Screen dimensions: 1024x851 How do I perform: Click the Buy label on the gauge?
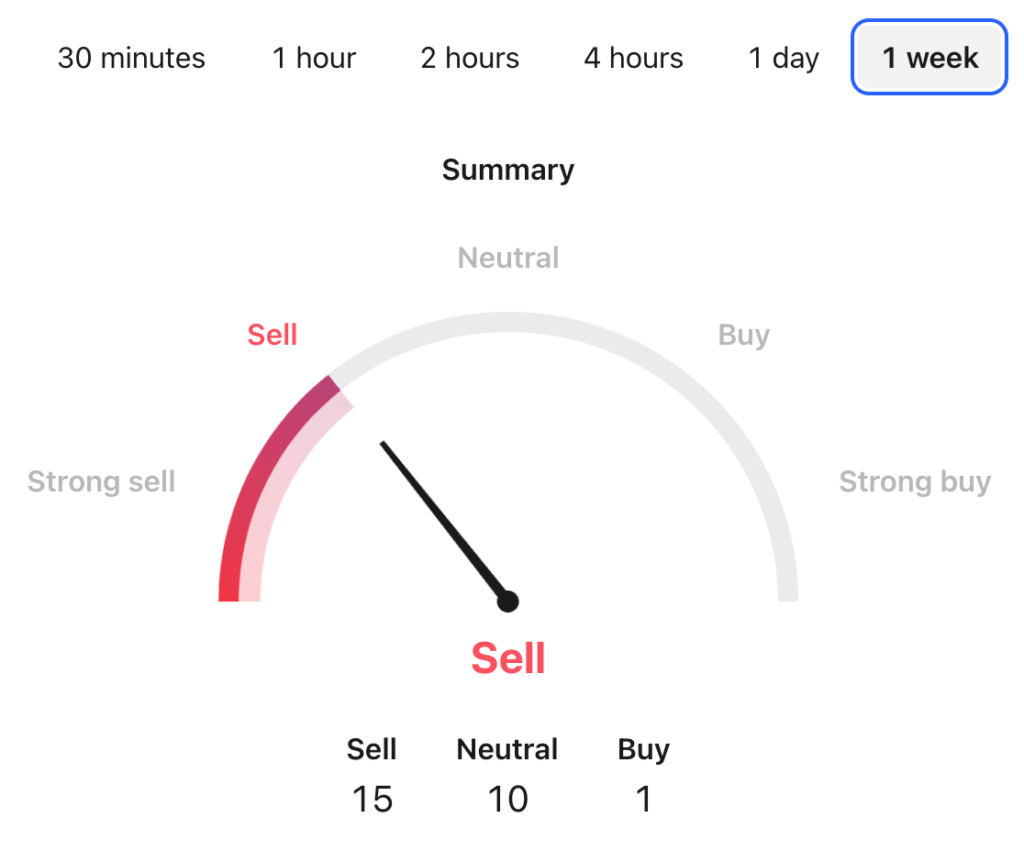(743, 335)
